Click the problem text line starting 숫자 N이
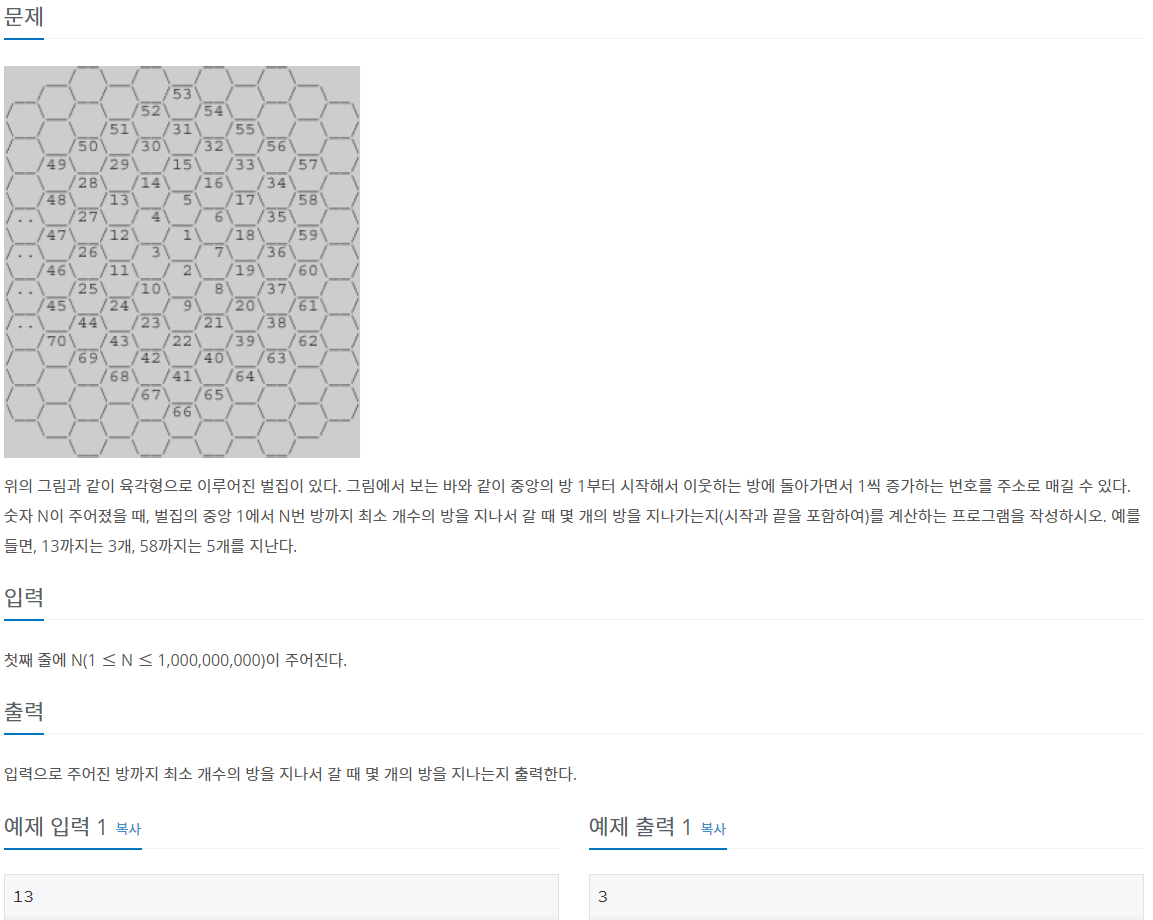Viewport: 1153px width, 920px height. coord(572,516)
